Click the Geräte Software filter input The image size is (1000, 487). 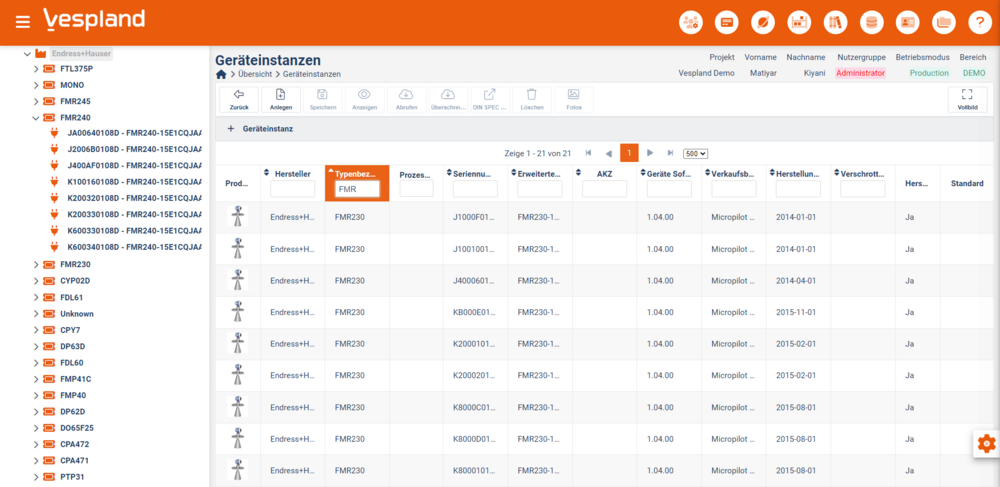click(x=669, y=189)
